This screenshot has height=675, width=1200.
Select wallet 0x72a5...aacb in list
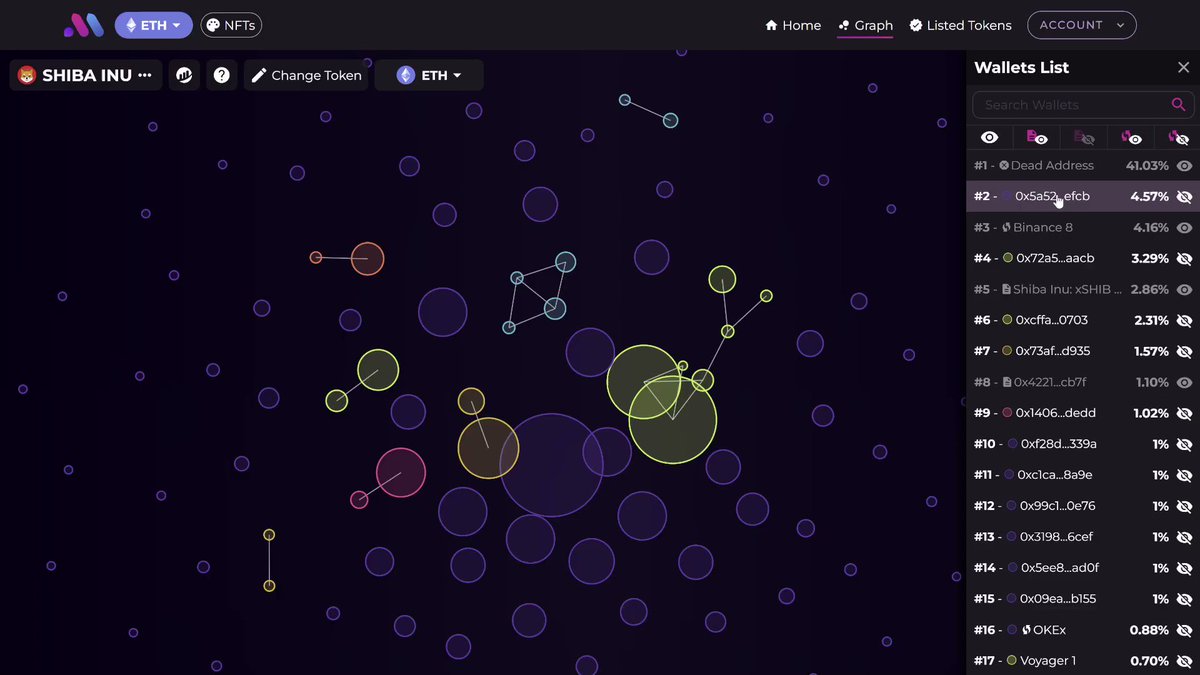pyautogui.click(x=1083, y=259)
